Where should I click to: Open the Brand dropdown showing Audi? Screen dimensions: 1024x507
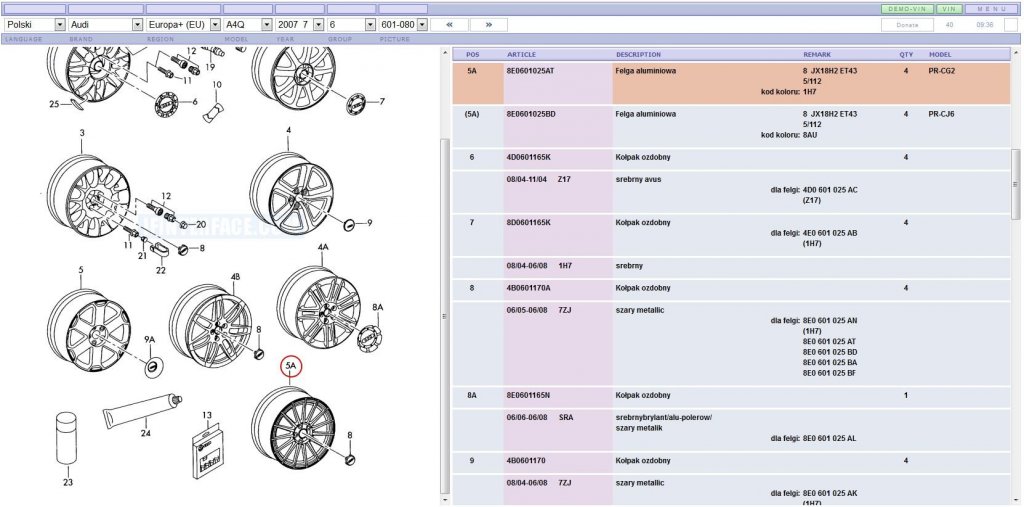[x=105, y=24]
